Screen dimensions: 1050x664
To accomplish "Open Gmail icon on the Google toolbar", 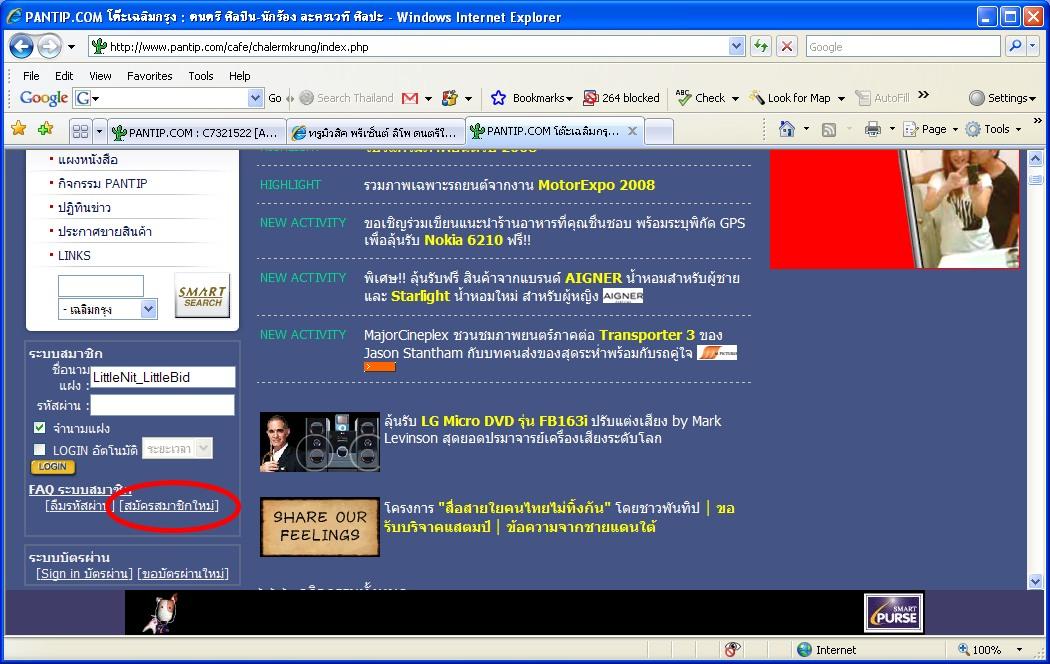I will tap(410, 98).
